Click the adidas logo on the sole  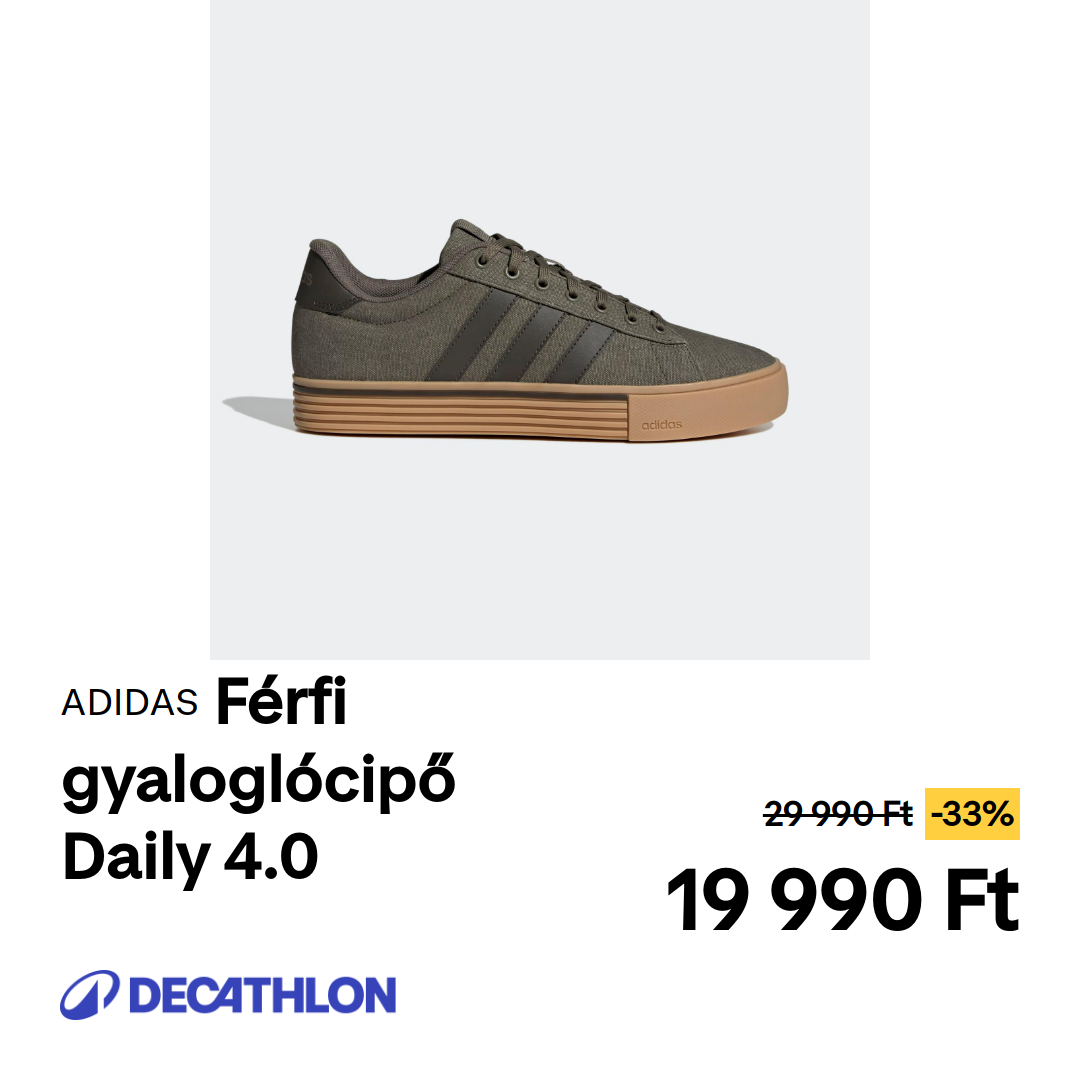tap(662, 425)
